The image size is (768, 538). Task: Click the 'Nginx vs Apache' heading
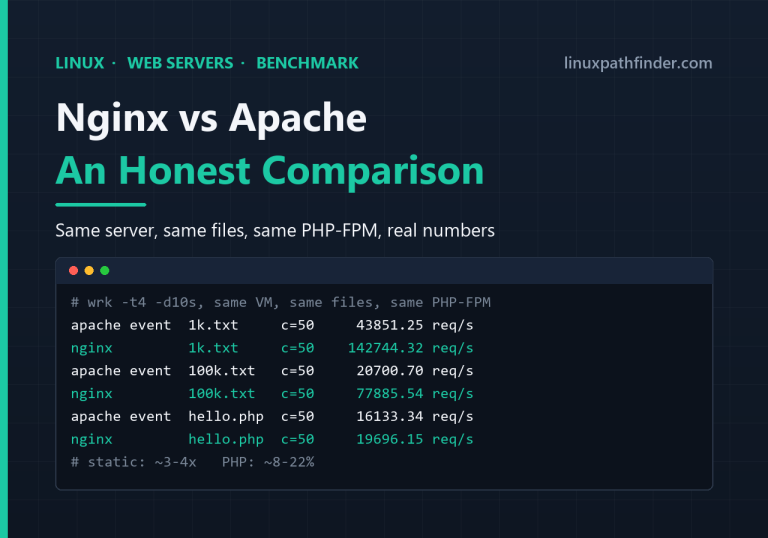[x=211, y=119]
